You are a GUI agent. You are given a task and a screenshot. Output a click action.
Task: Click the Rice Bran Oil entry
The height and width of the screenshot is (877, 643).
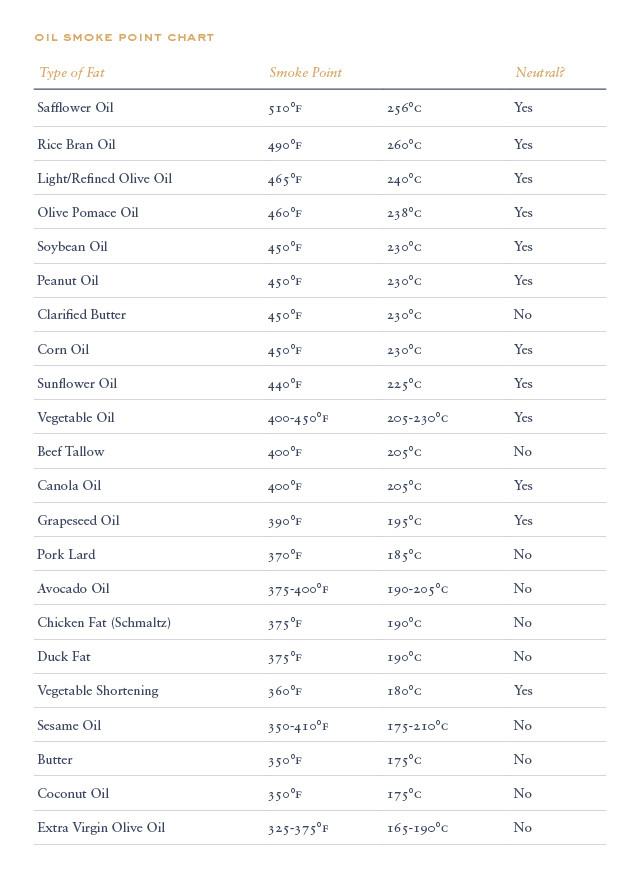(x=76, y=145)
